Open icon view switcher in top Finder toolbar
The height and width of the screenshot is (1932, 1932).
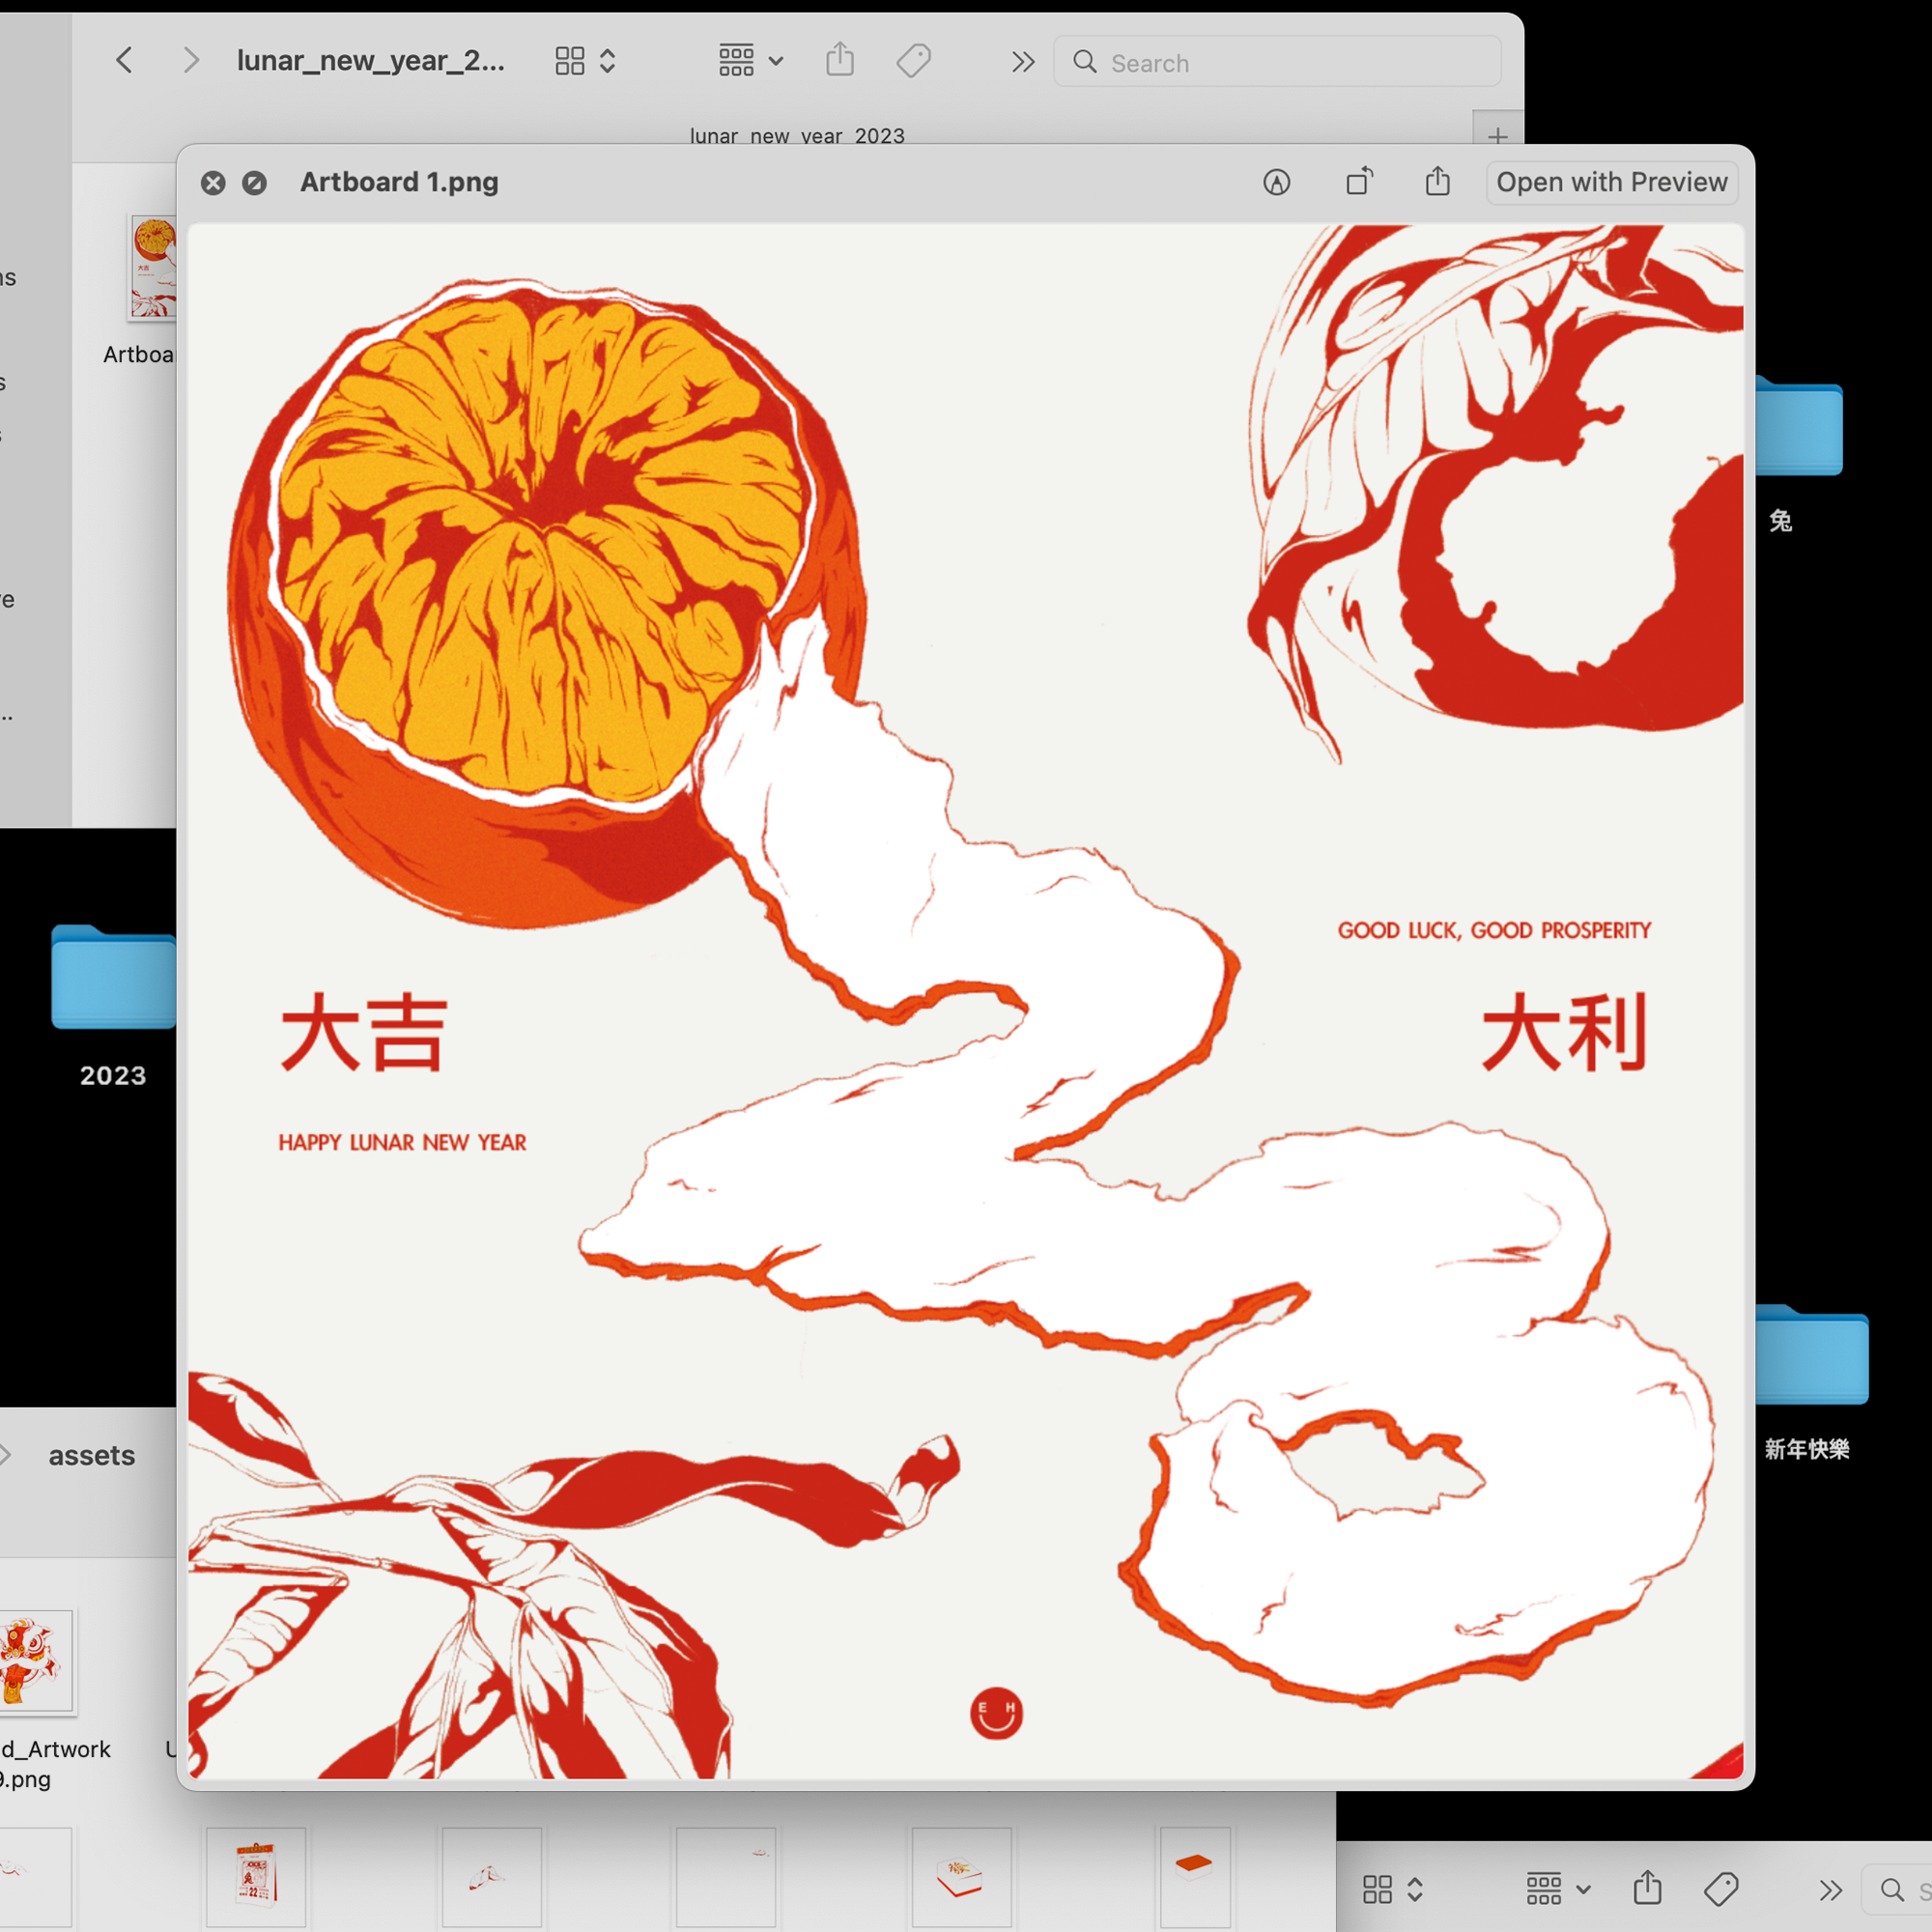(585, 61)
